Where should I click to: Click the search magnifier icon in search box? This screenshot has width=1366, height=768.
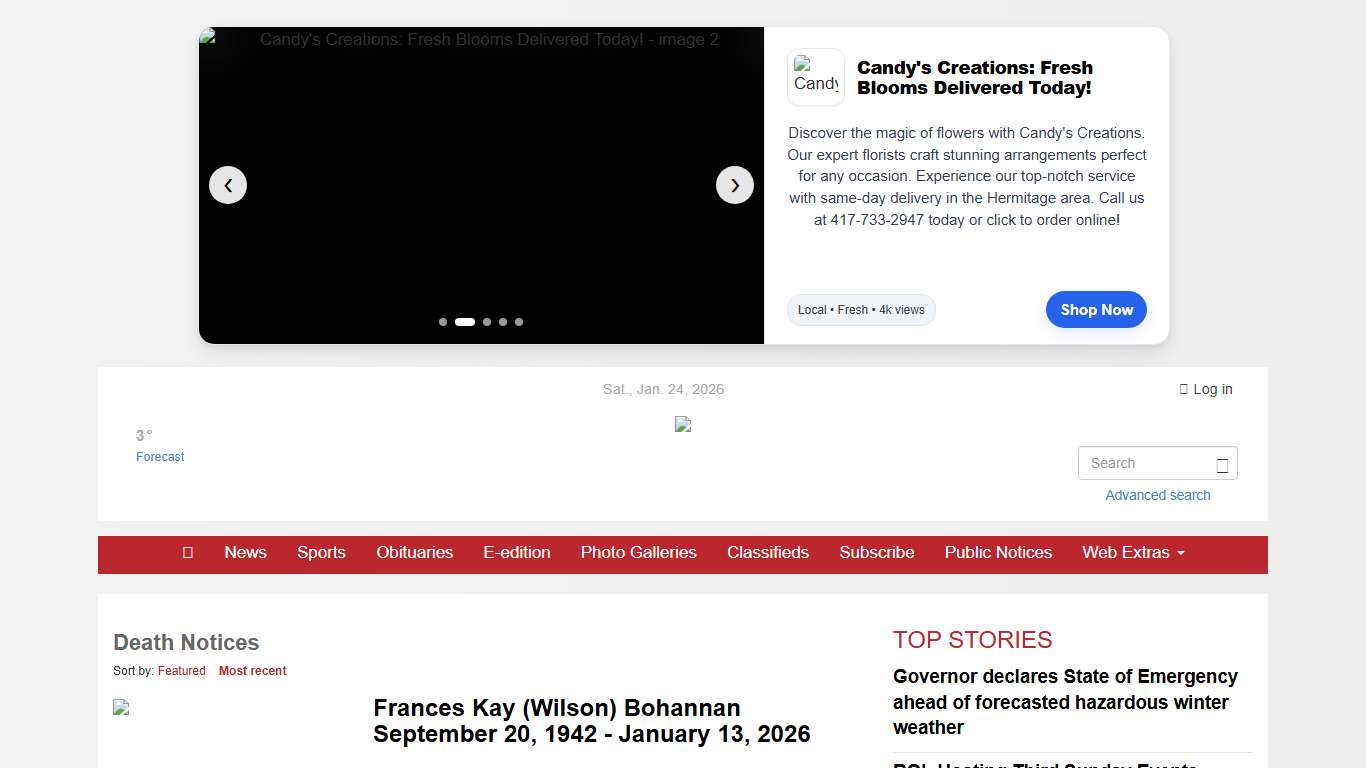(x=1222, y=464)
